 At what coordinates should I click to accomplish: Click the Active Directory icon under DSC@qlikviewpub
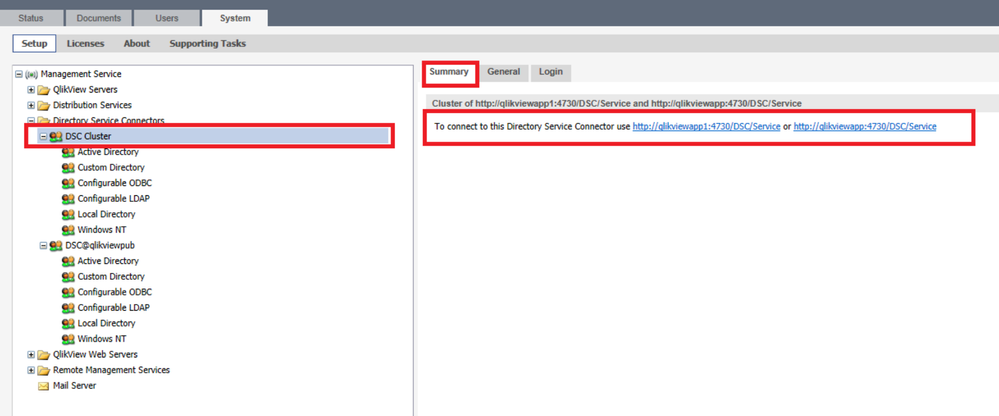68,261
